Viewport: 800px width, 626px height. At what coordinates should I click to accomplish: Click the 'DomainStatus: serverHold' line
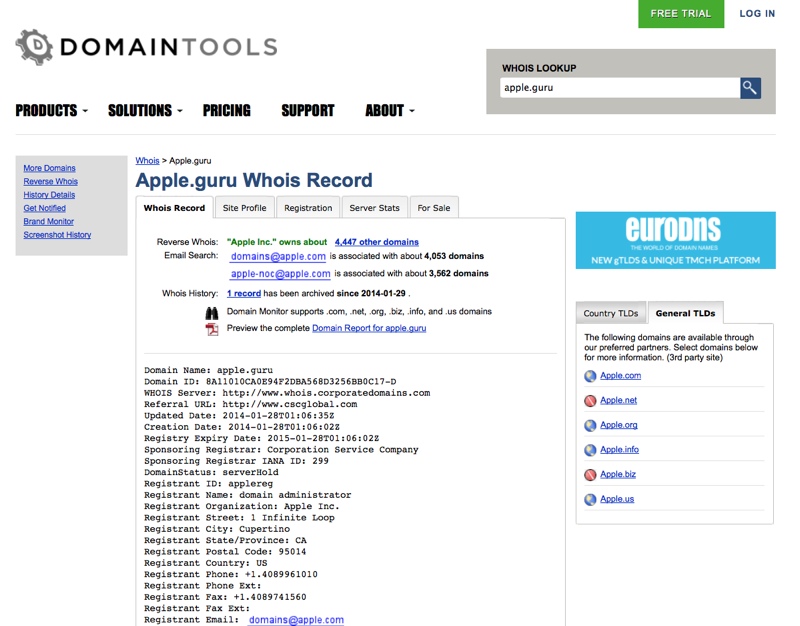[211, 472]
